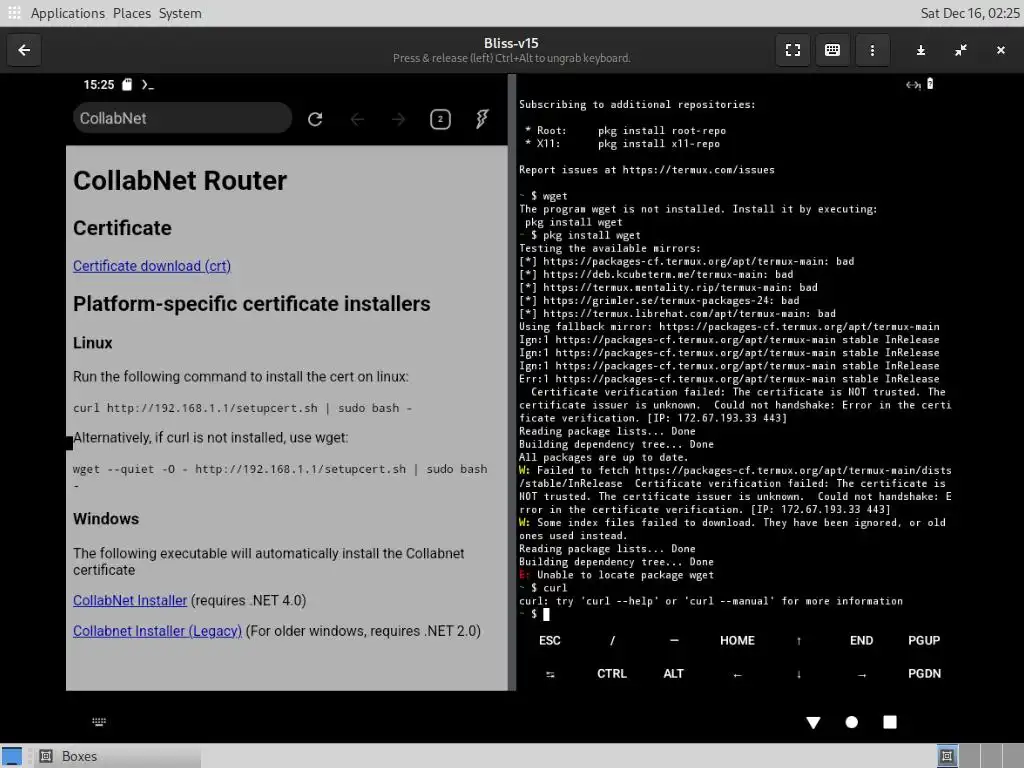Go back using Boxes header arrow

pos(24,50)
